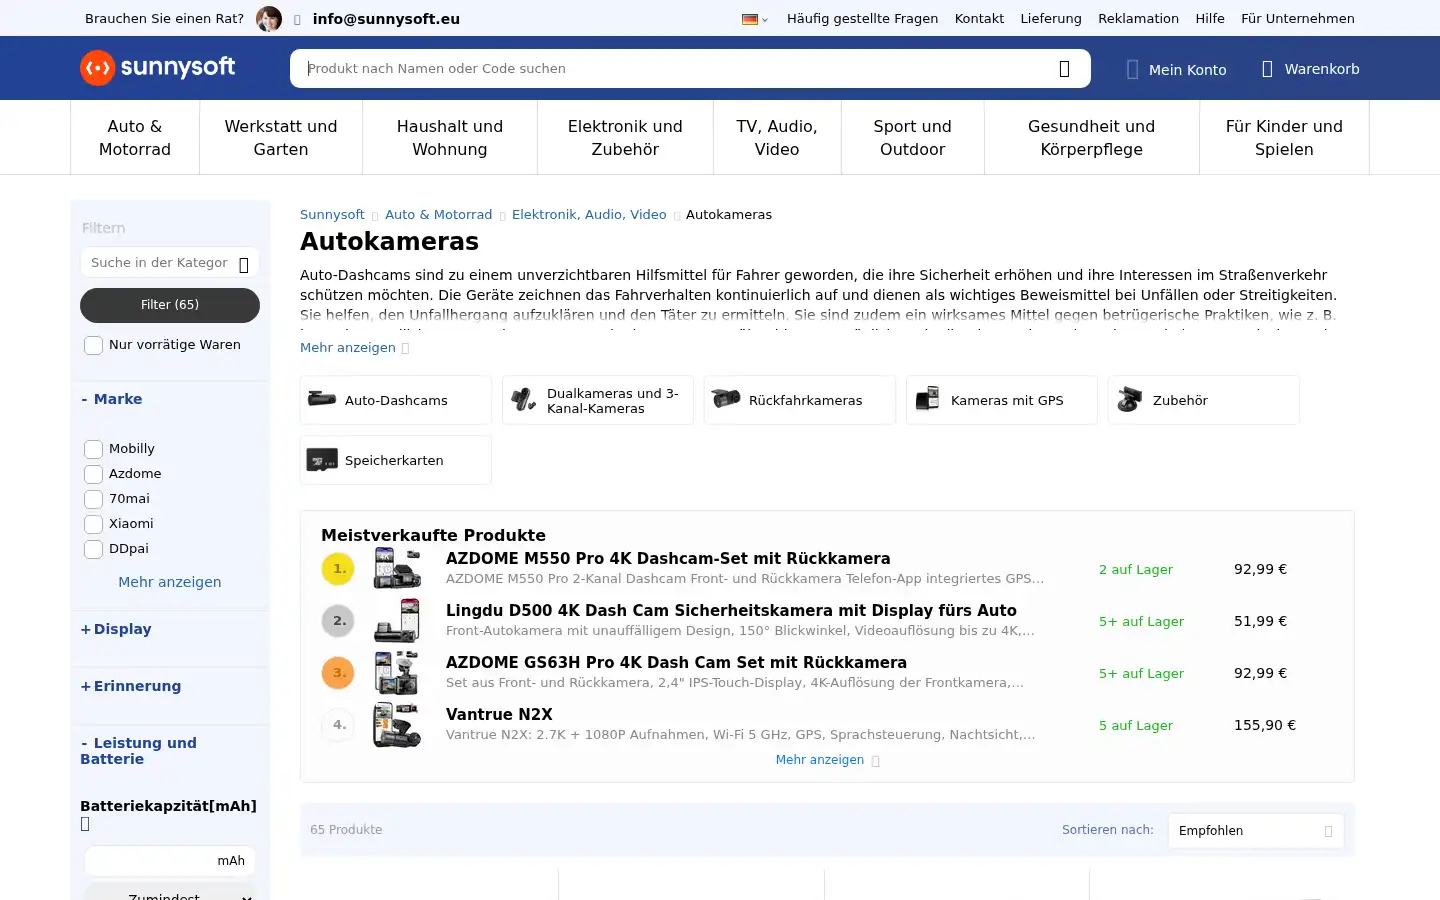Expand the Display filter section

pos(116,629)
